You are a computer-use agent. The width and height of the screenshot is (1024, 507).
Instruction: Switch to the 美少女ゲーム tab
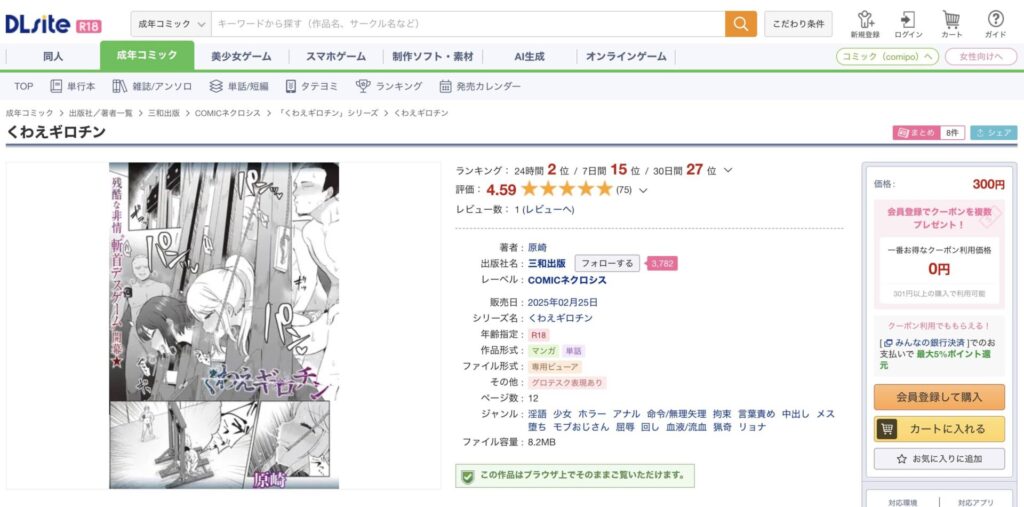241,56
